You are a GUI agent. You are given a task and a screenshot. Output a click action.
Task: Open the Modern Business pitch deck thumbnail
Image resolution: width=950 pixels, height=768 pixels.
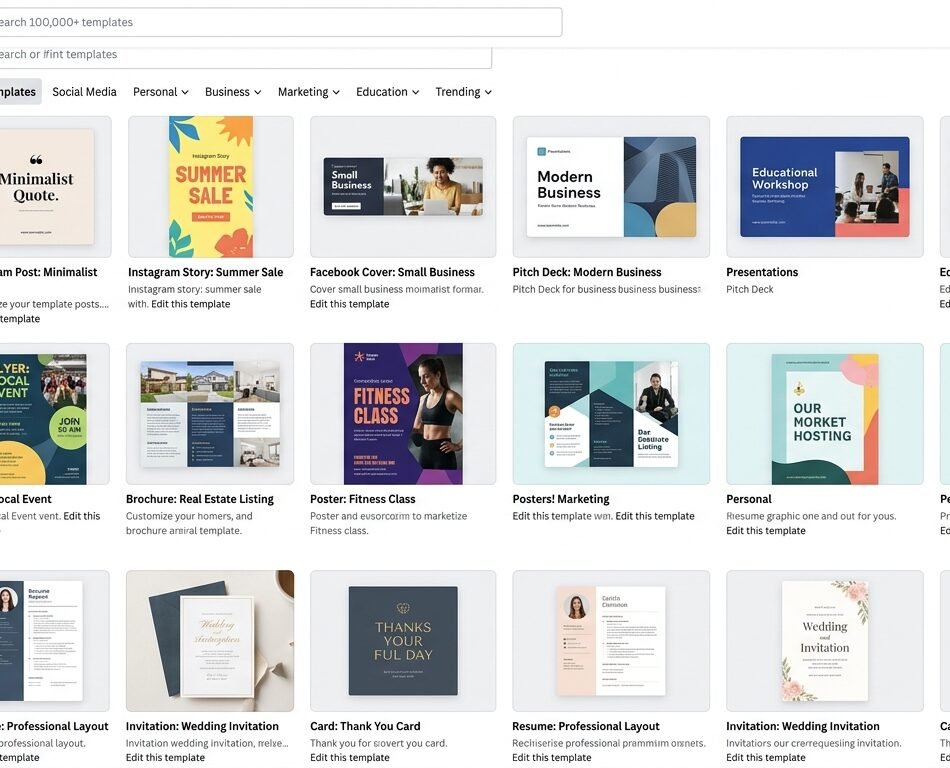tap(611, 187)
